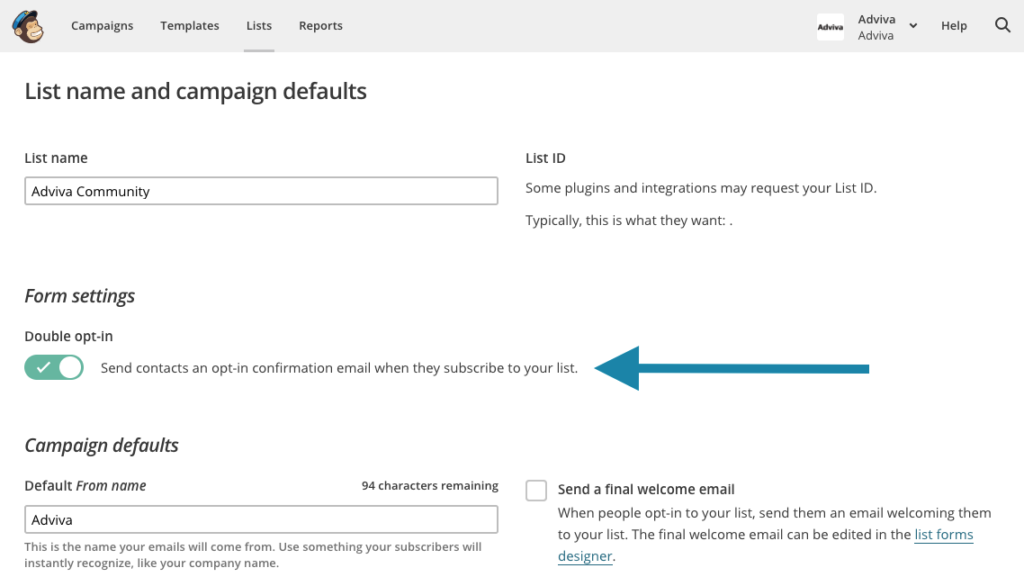The height and width of the screenshot is (586, 1024).
Task: Click 'Typically, this is what they want' text
Action: pyautogui.click(x=629, y=221)
